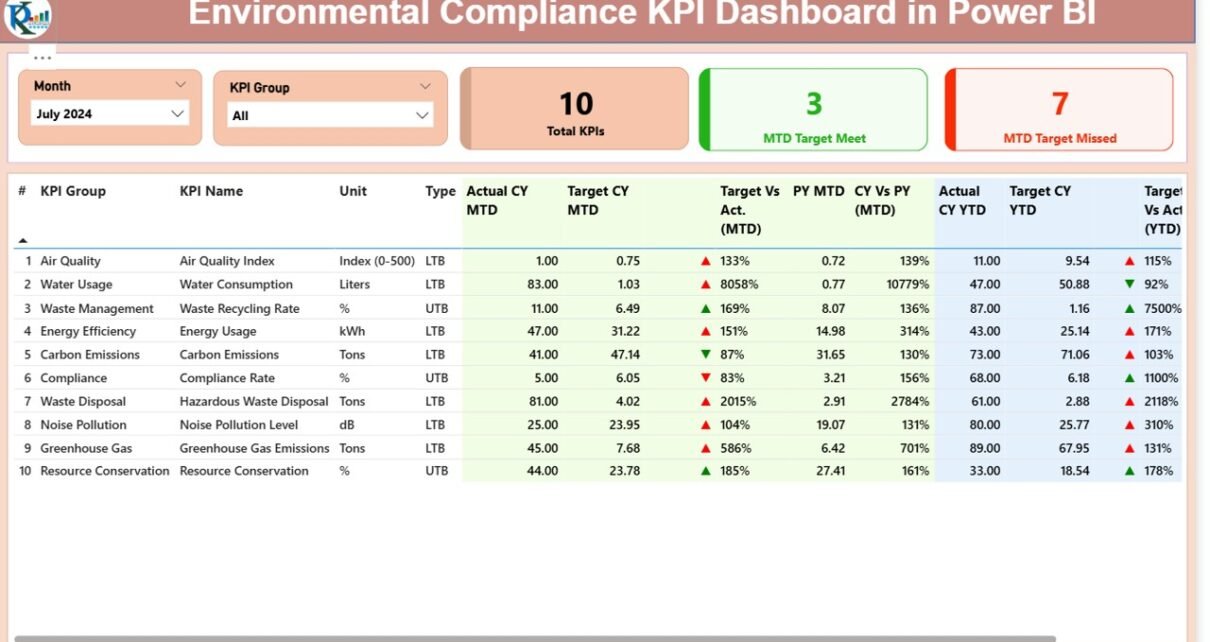Viewport: 1210px width, 642px height.
Task: Select the MTD Target Missed card
Action: click(x=1059, y=110)
